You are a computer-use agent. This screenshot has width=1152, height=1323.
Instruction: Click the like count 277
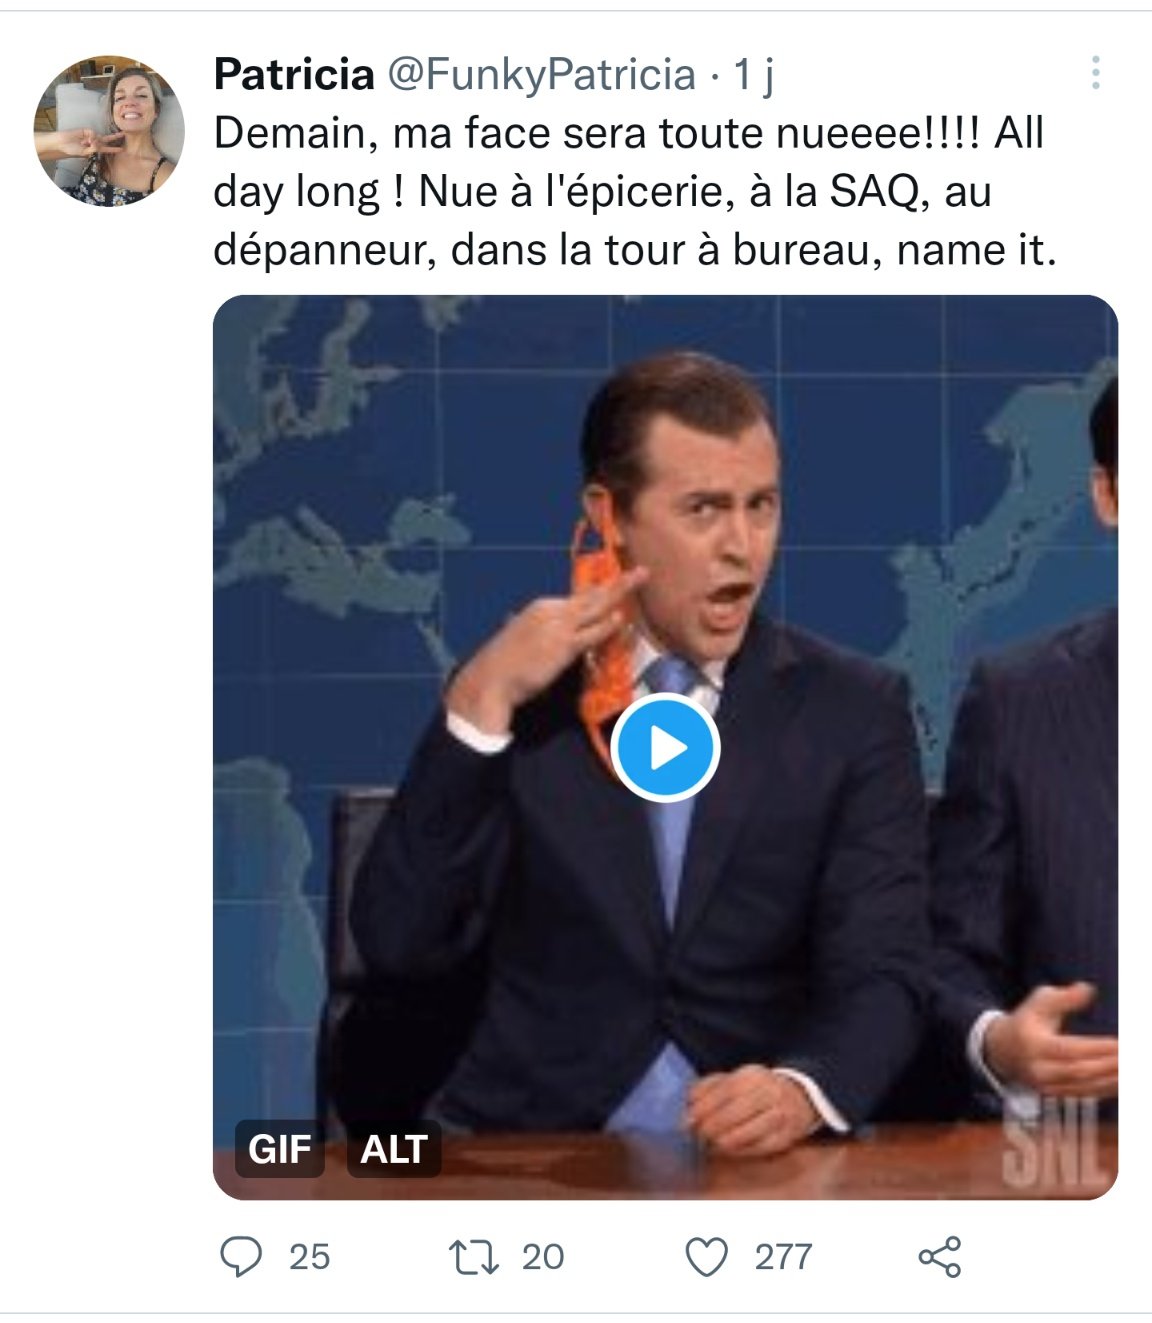783,1257
